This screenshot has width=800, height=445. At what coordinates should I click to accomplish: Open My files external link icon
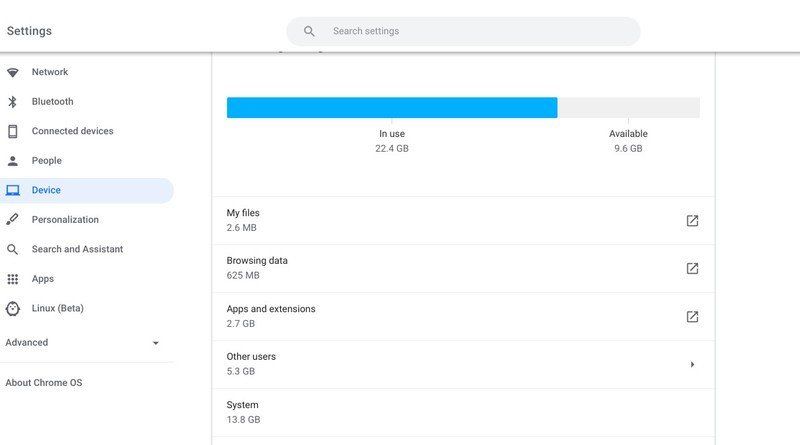[692, 221]
